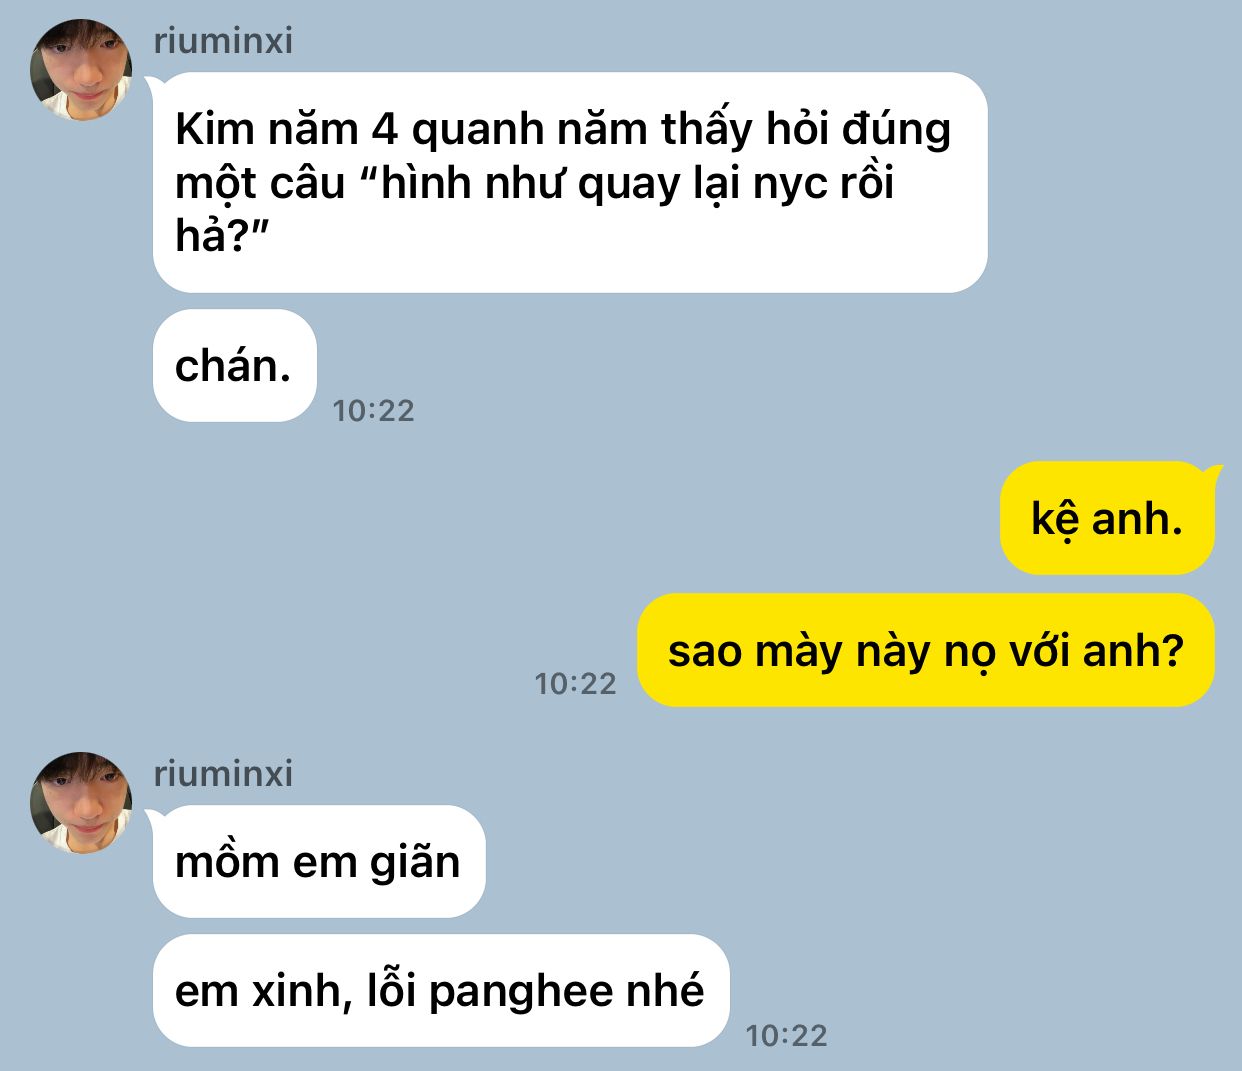
Task: Tap the 'mồm em giãn' bubble
Action: point(319,861)
